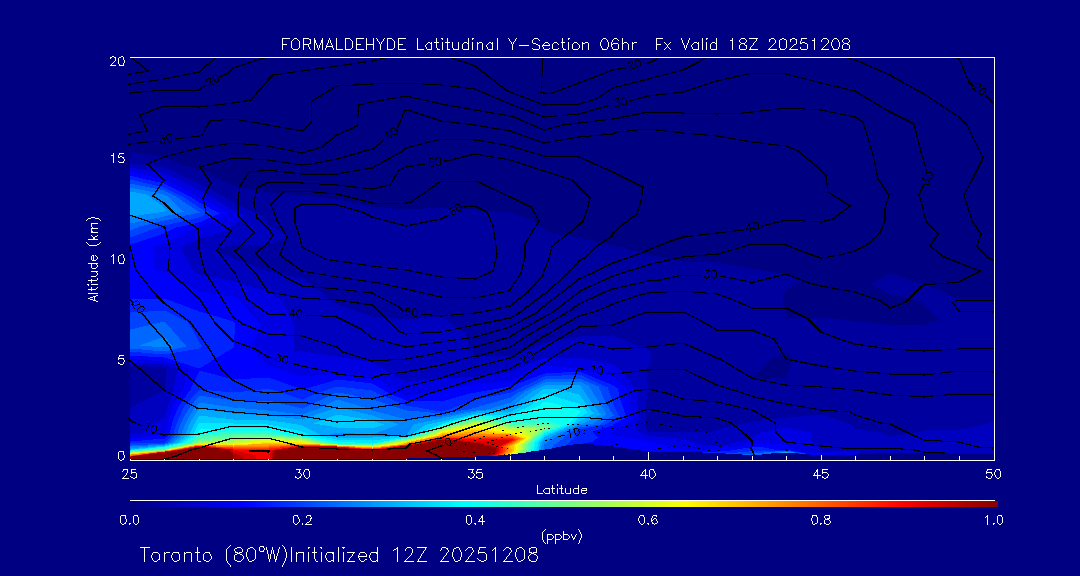This screenshot has width=1080, height=576.
Task: Click latitude axis tick label 25
Action: (129, 474)
